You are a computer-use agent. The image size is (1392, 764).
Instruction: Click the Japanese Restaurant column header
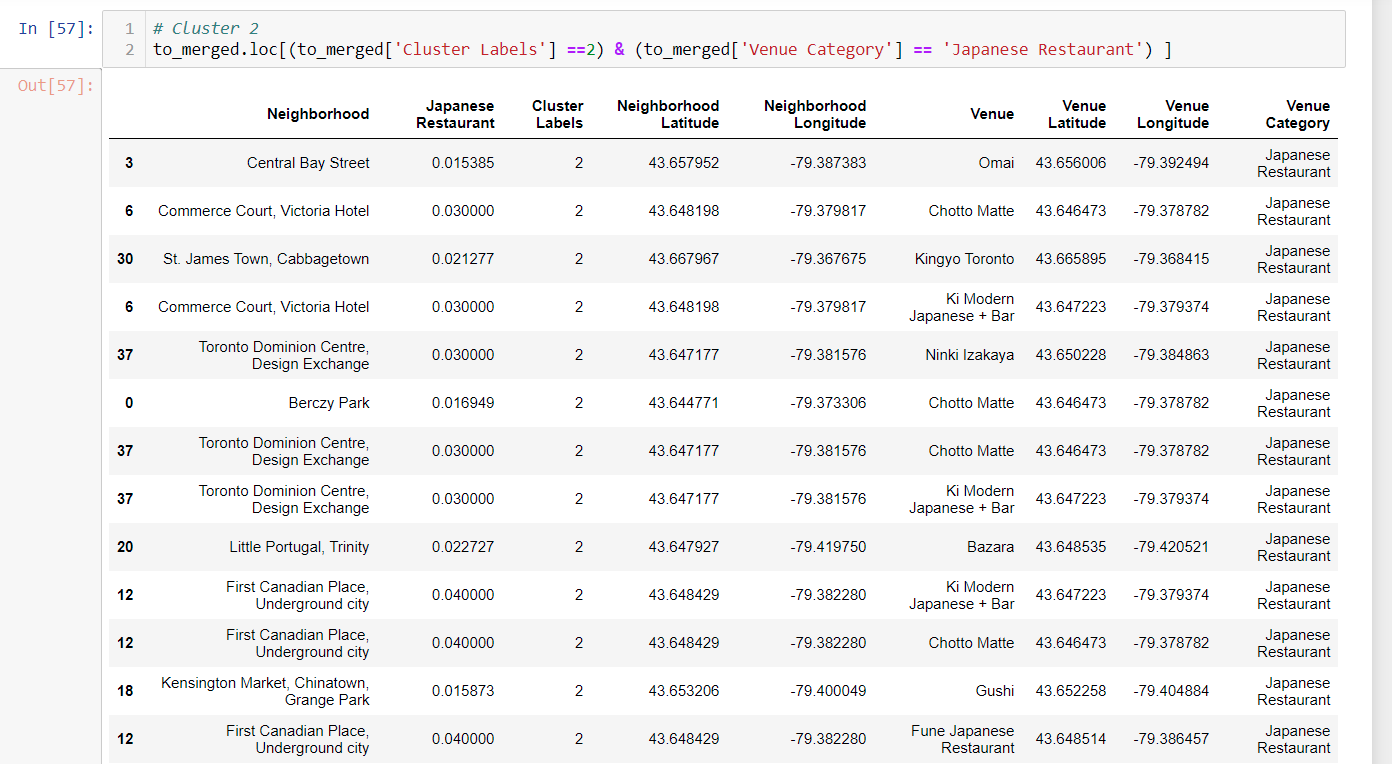coord(455,114)
